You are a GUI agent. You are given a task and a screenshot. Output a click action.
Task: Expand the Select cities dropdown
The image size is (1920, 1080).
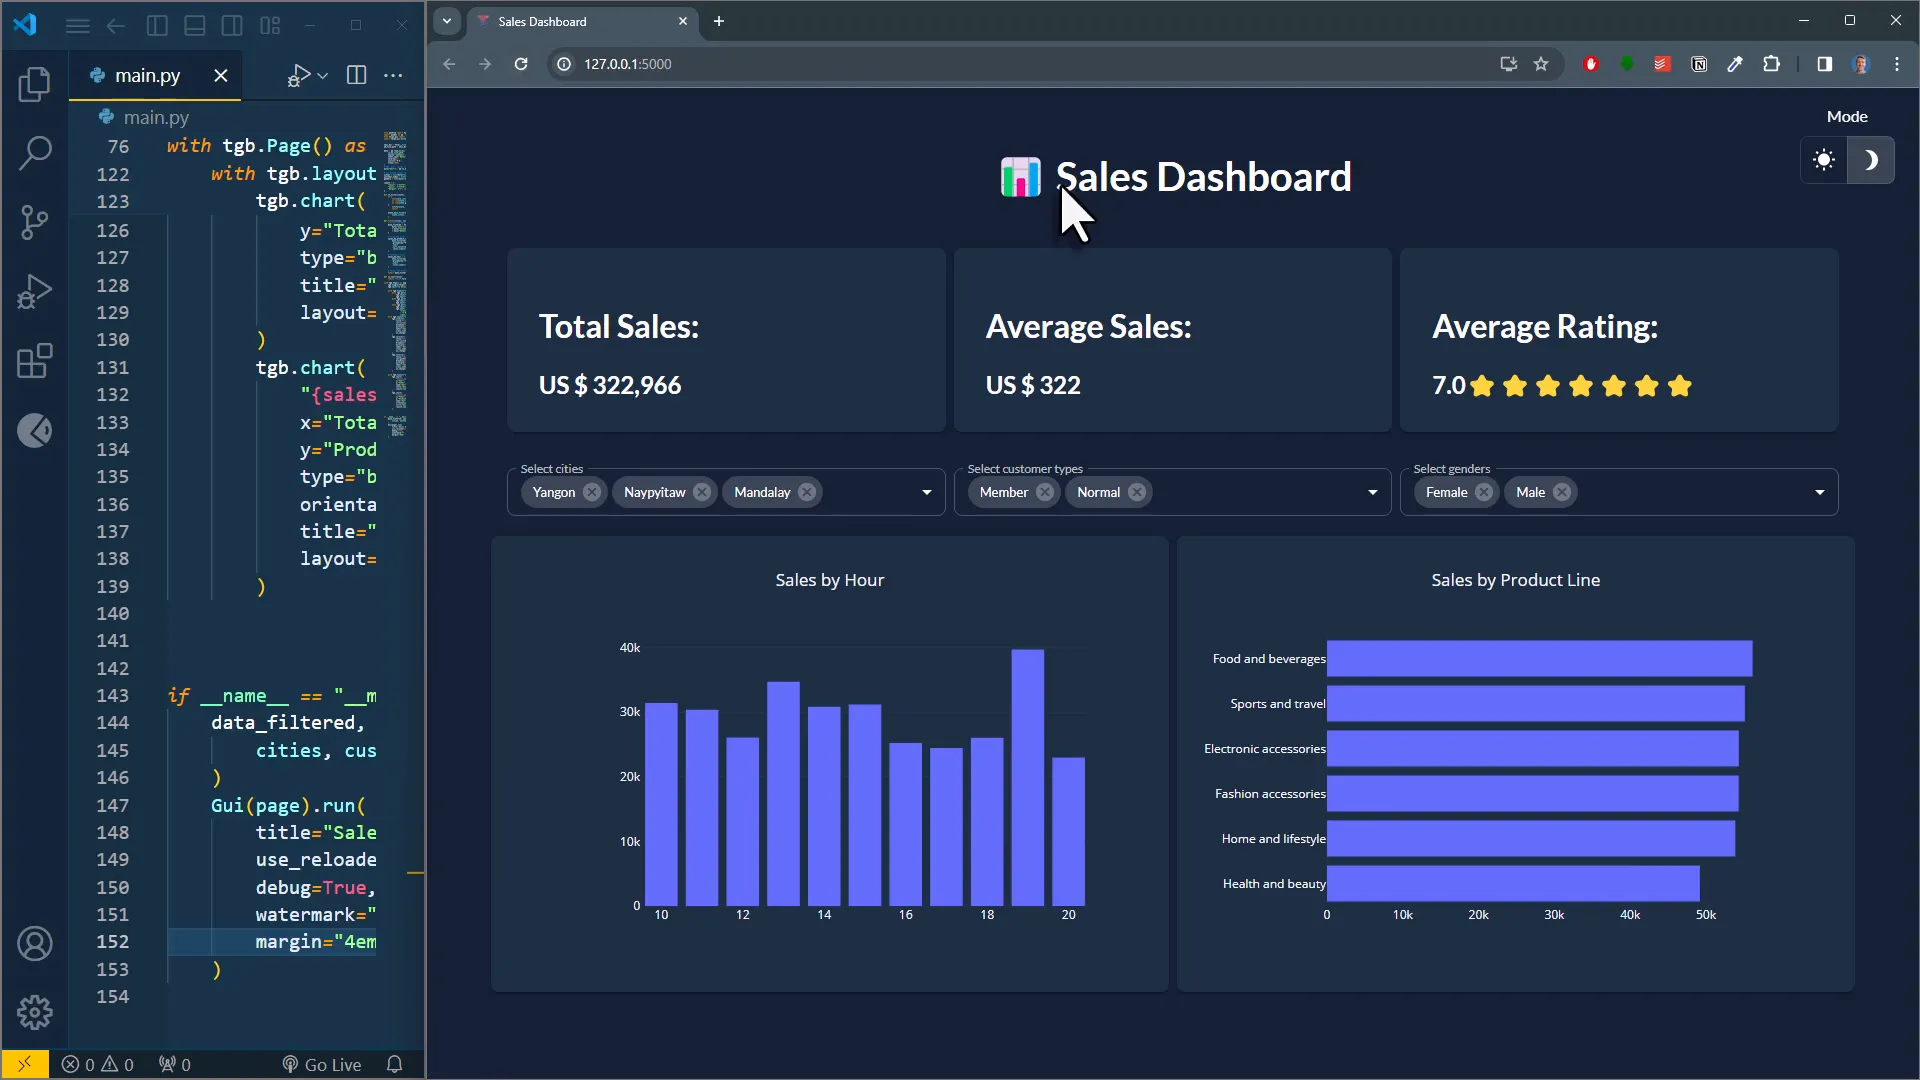[x=927, y=492]
